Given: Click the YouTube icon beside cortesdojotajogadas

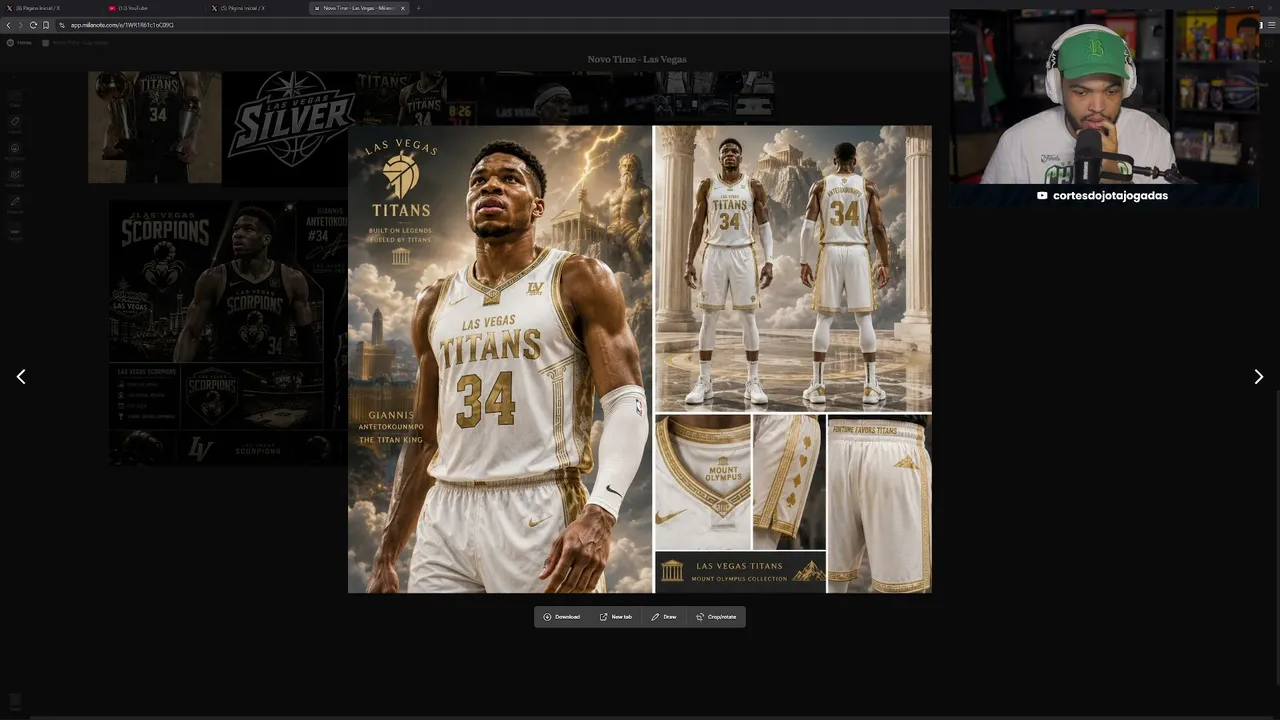Looking at the screenshot, I should pos(1042,196).
